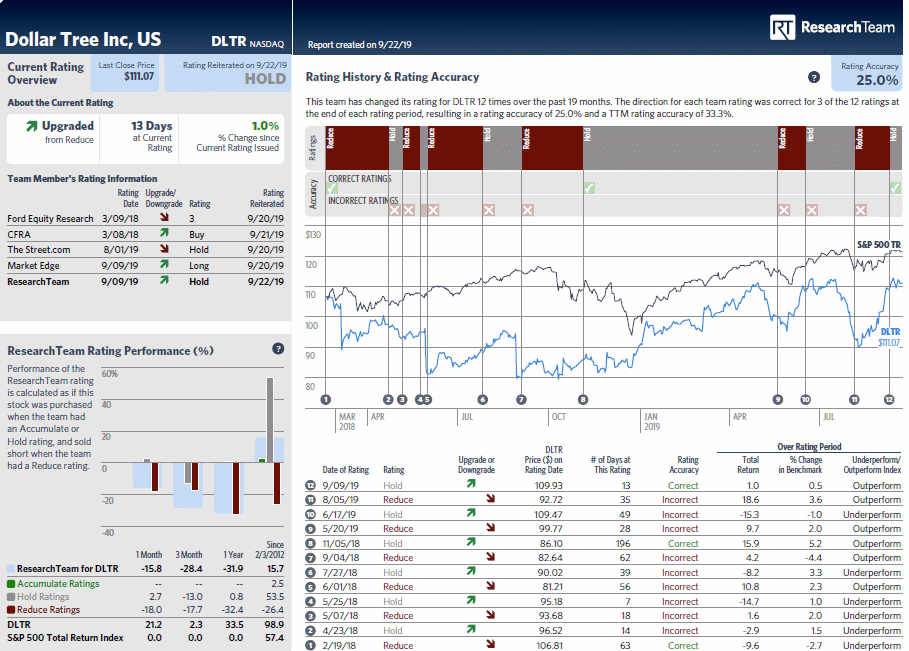
Task: Click CFRA upgrade arrow icon
Action: (x=165, y=232)
